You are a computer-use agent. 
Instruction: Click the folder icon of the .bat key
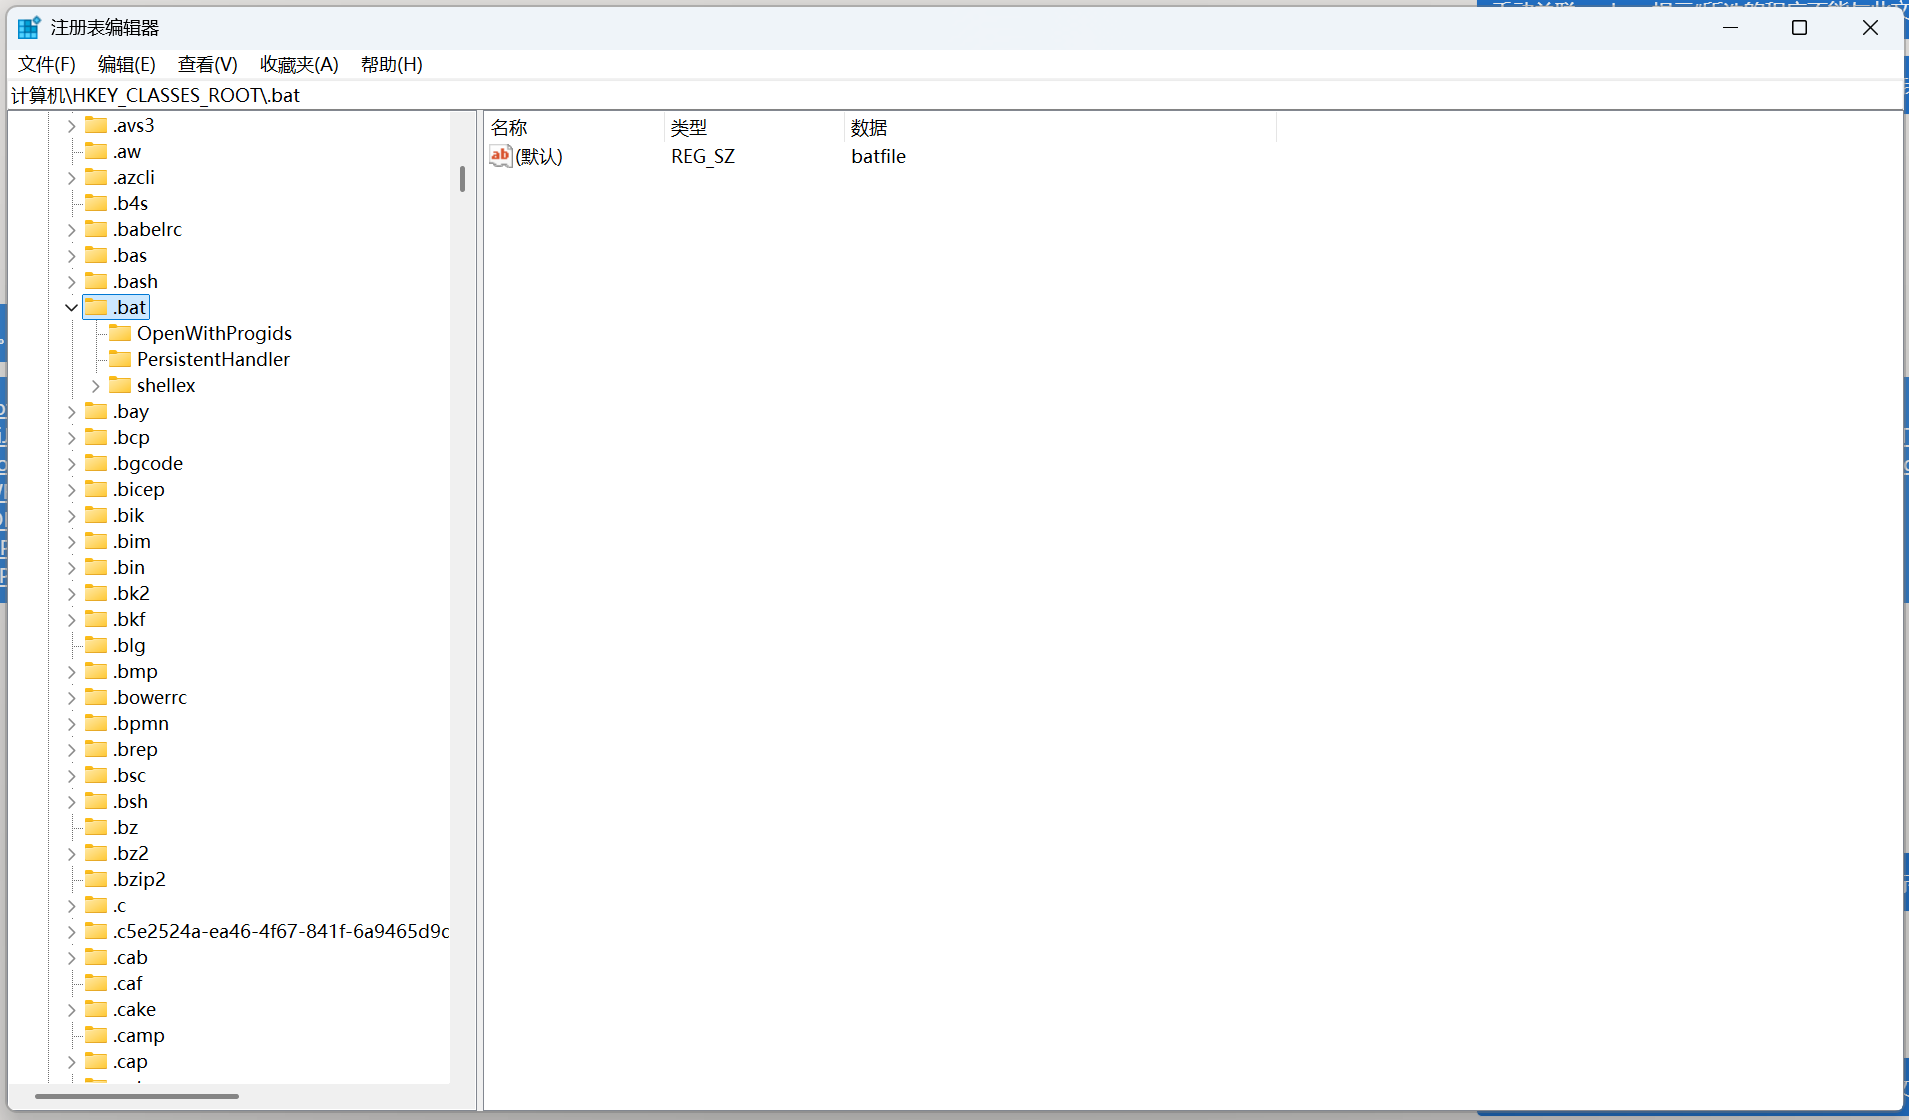96,306
